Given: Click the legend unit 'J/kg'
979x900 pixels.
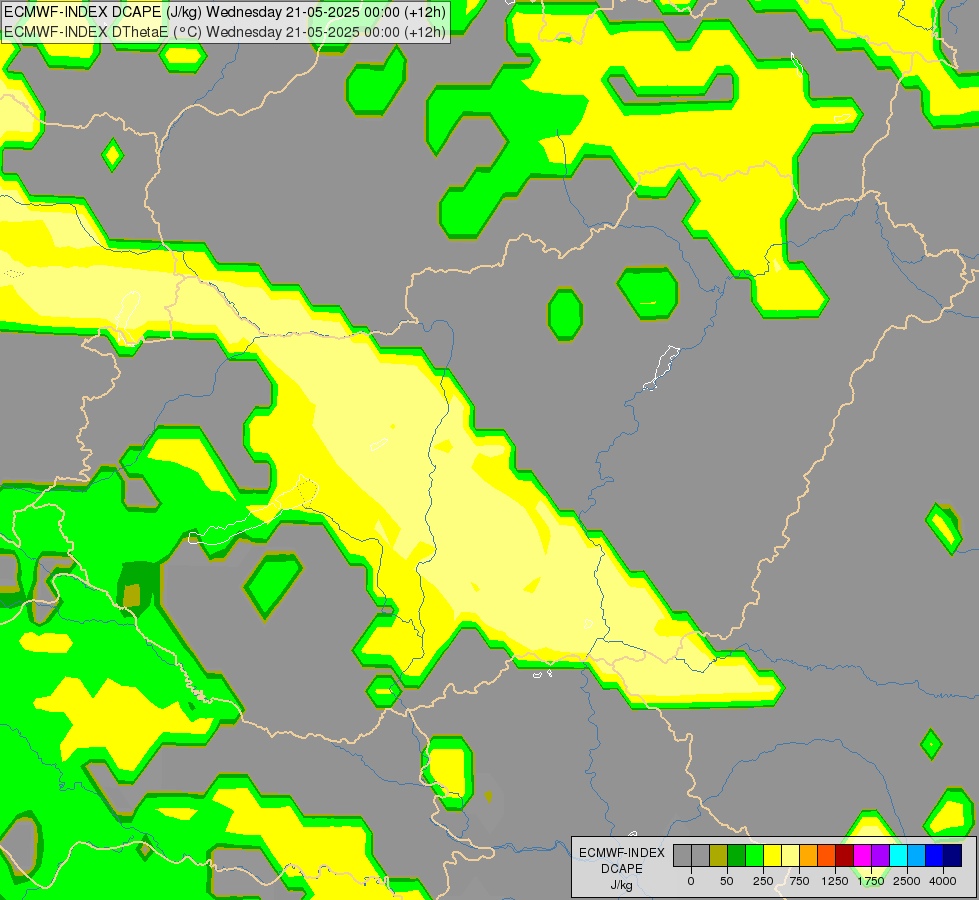Looking at the screenshot, I should pyautogui.click(x=622, y=885).
